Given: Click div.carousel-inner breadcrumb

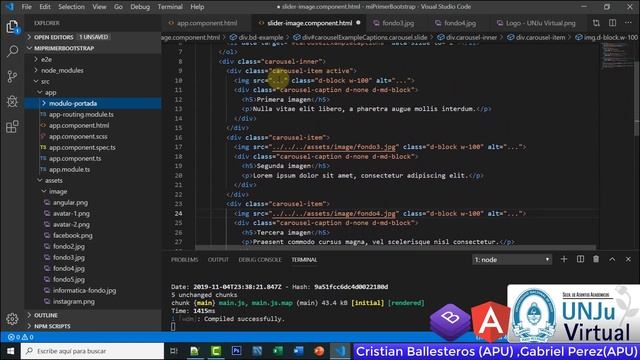Looking at the screenshot, I should coord(468,37).
